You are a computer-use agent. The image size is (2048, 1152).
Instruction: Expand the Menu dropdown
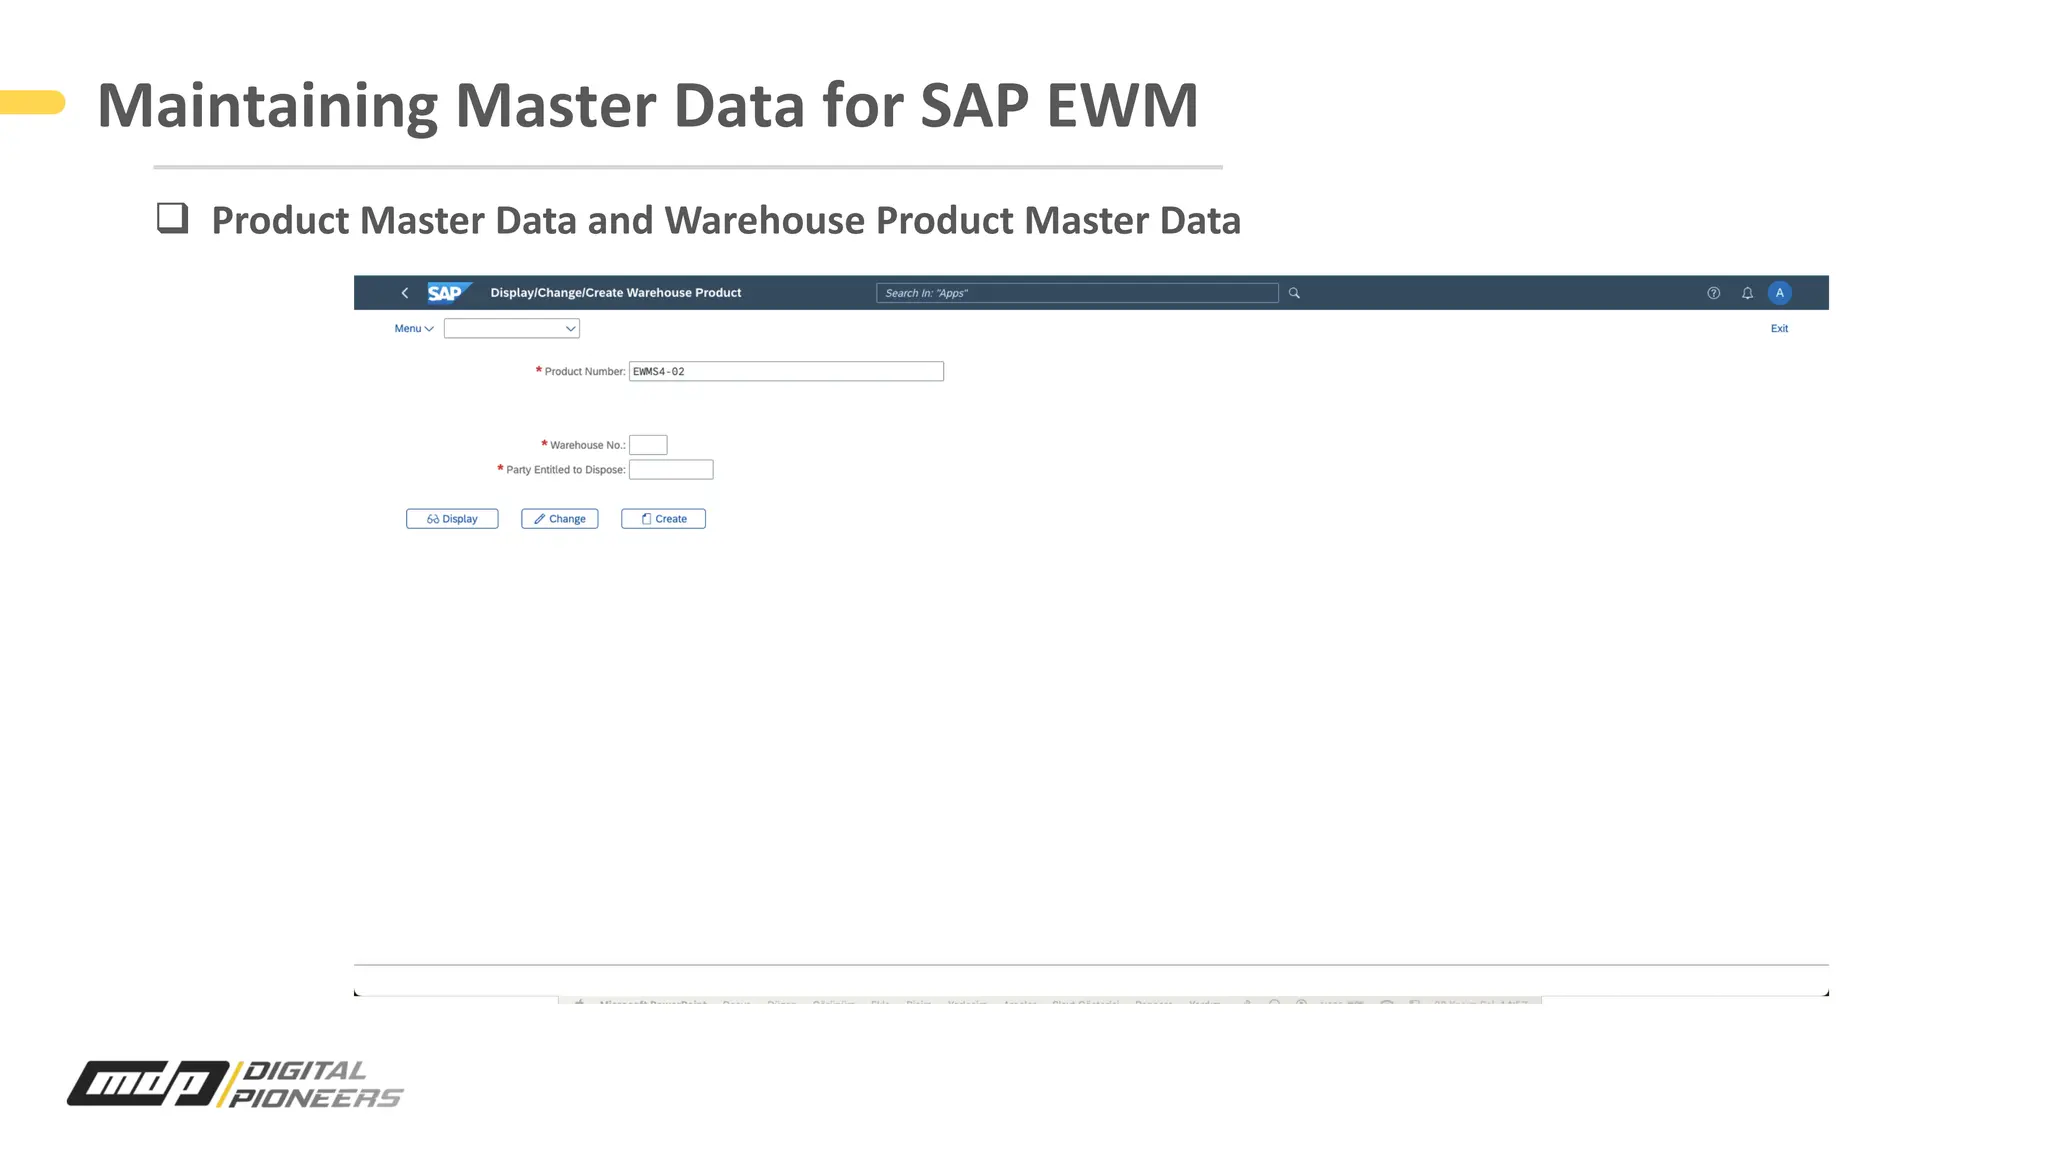(414, 328)
